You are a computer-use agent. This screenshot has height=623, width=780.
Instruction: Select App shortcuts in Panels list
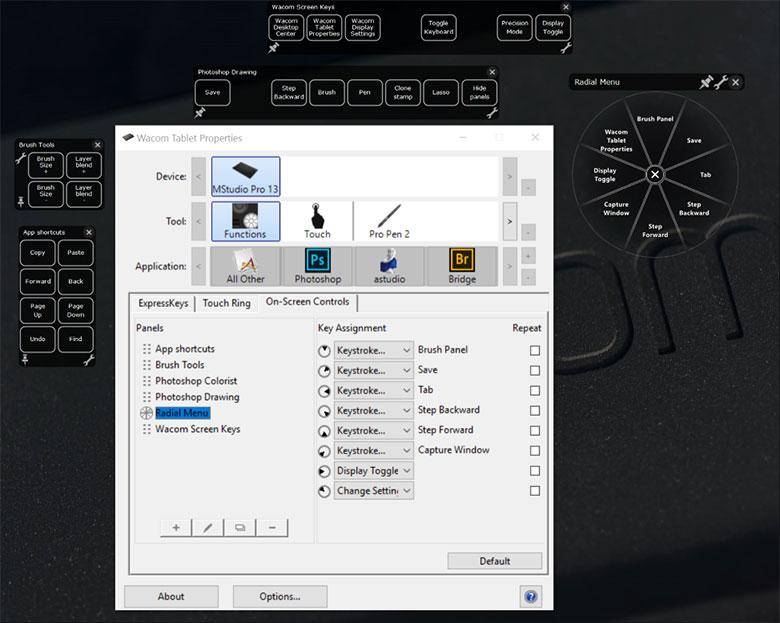click(x=185, y=349)
